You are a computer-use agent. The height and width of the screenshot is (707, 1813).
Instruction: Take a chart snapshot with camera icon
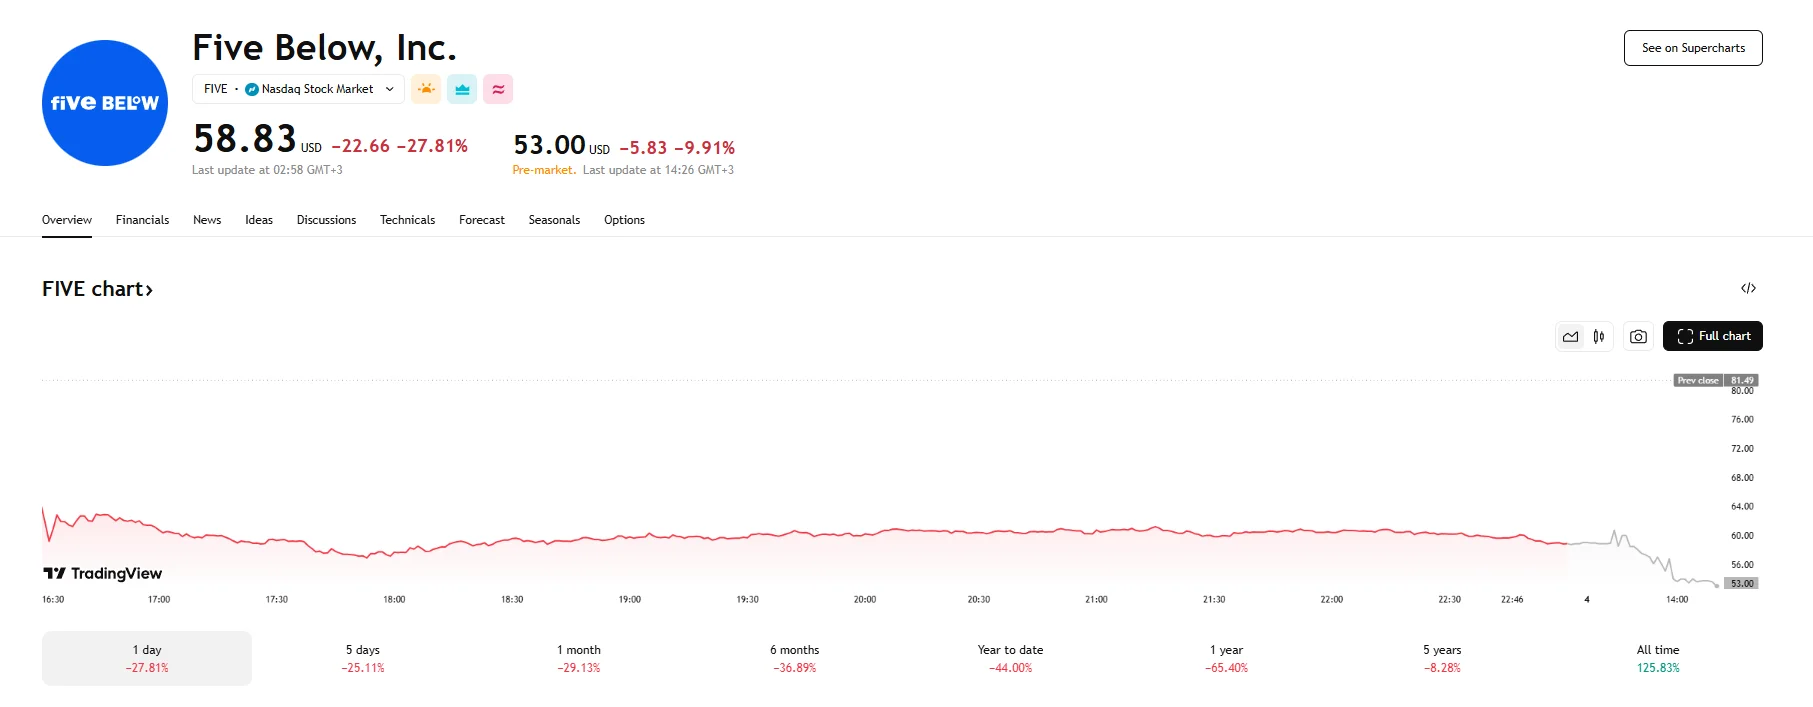(1638, 336)
